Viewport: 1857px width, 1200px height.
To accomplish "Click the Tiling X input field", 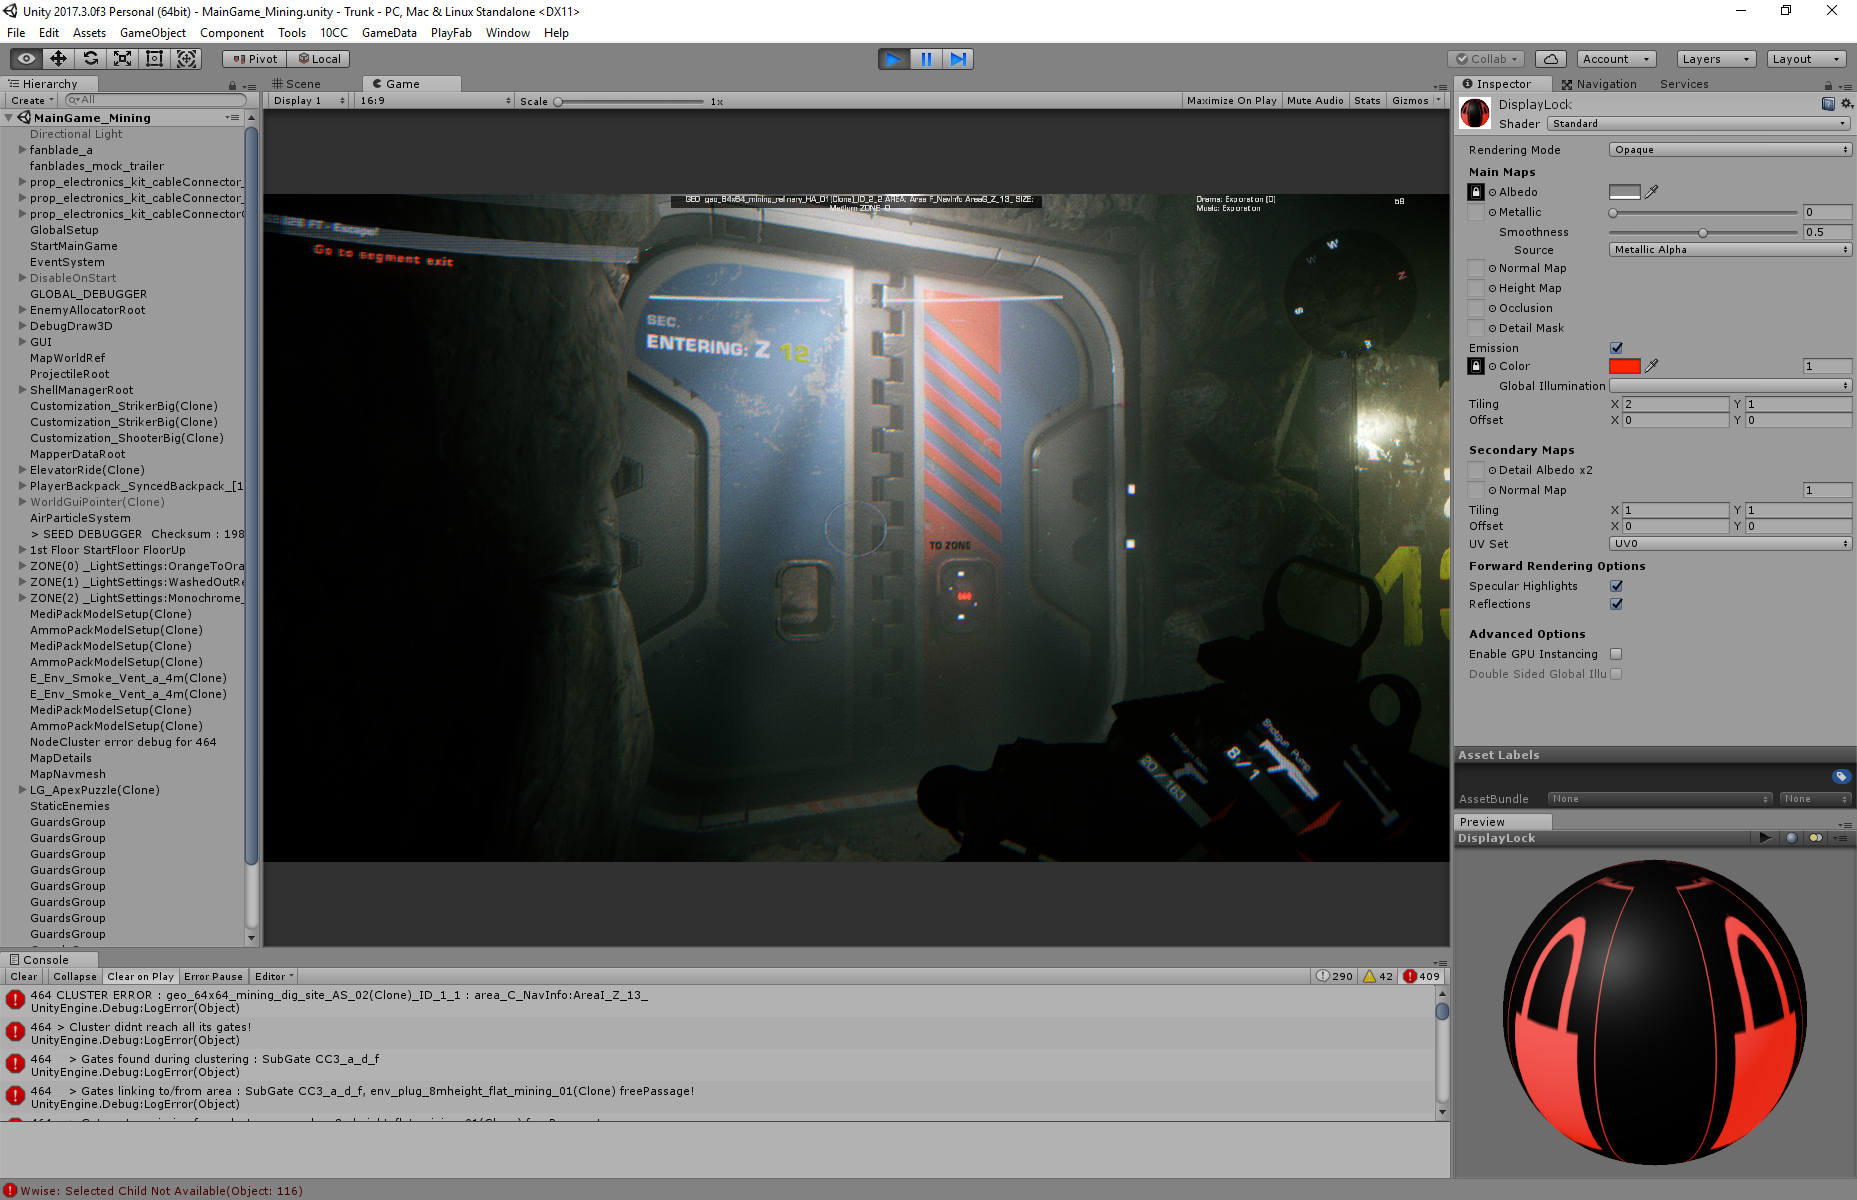I will [x=1675, y=404].
